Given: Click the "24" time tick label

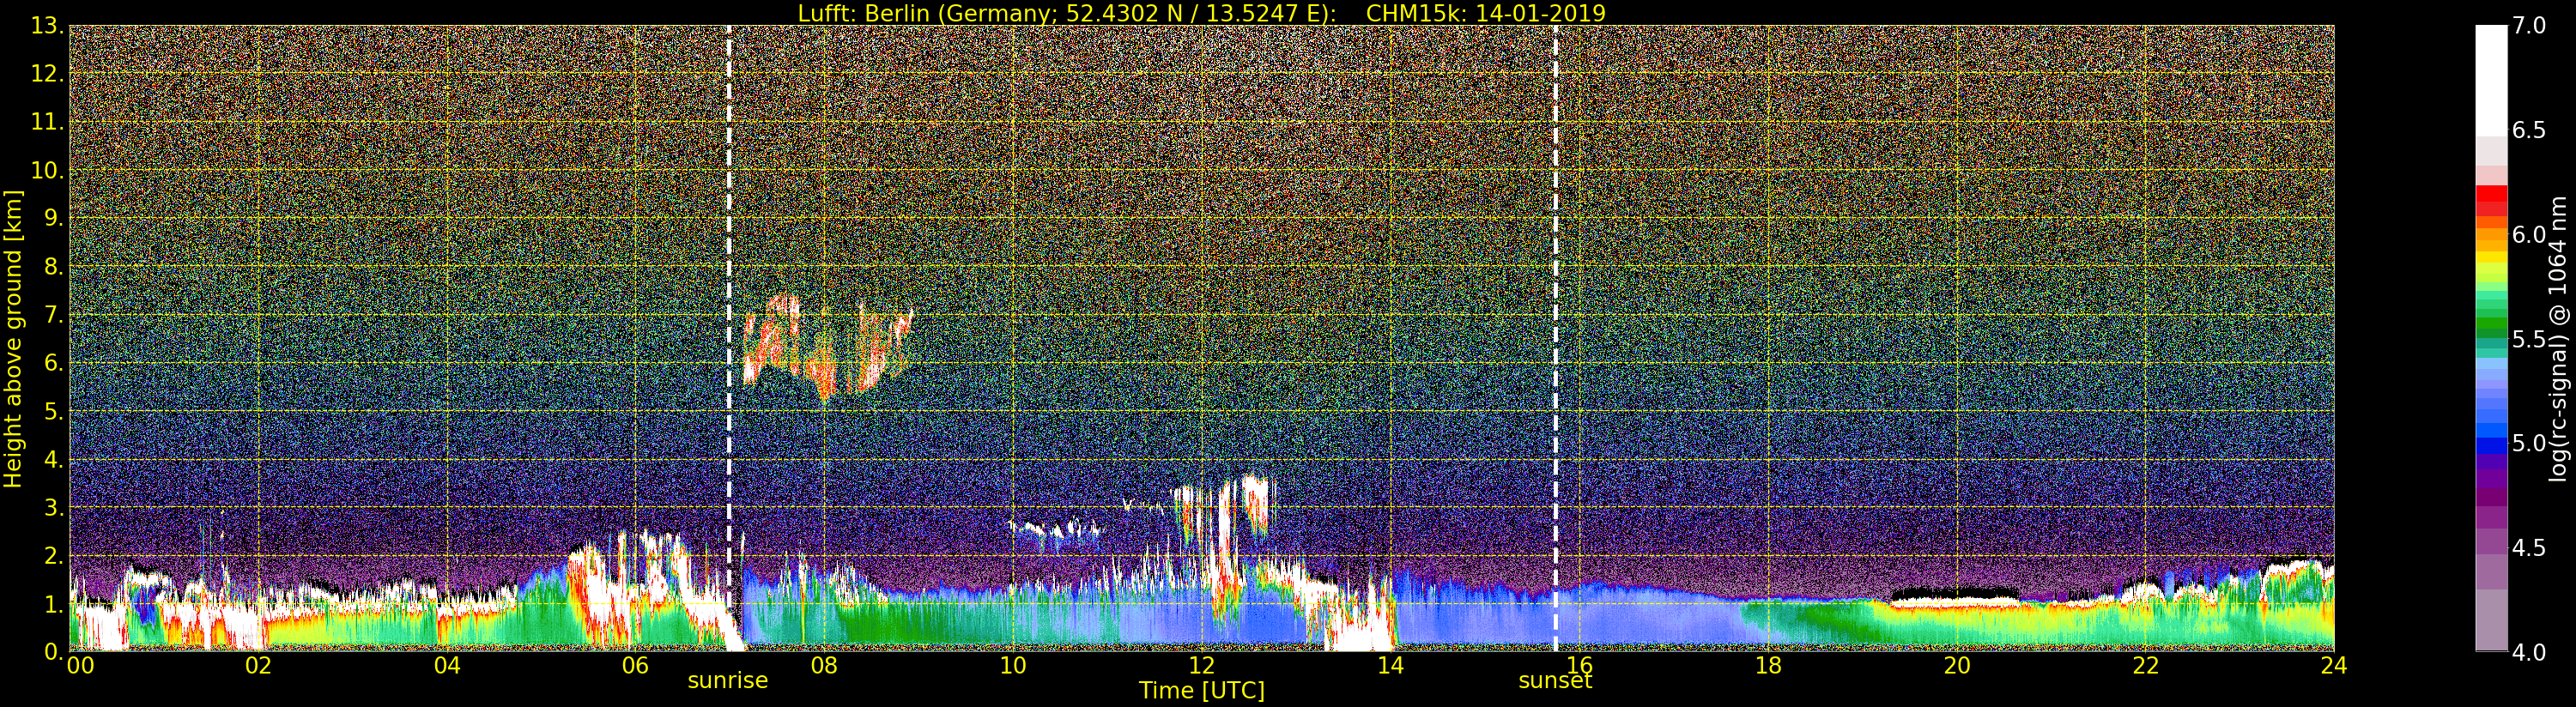Looking at the screenshot, I should tap(2334, 666).
